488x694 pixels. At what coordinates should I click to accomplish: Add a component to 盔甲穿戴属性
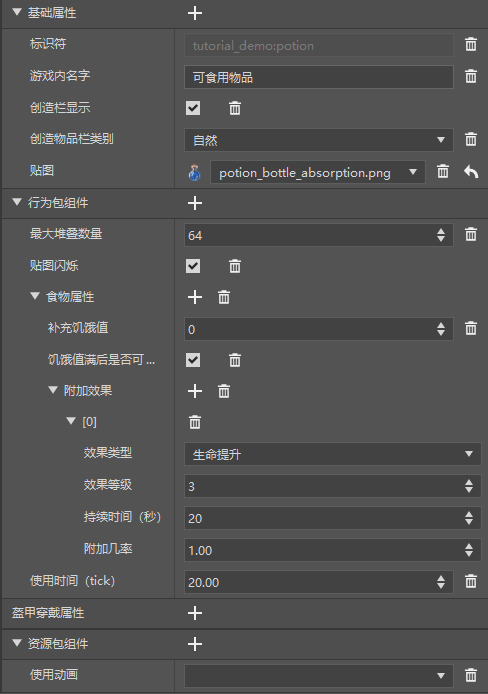[195, 613]
